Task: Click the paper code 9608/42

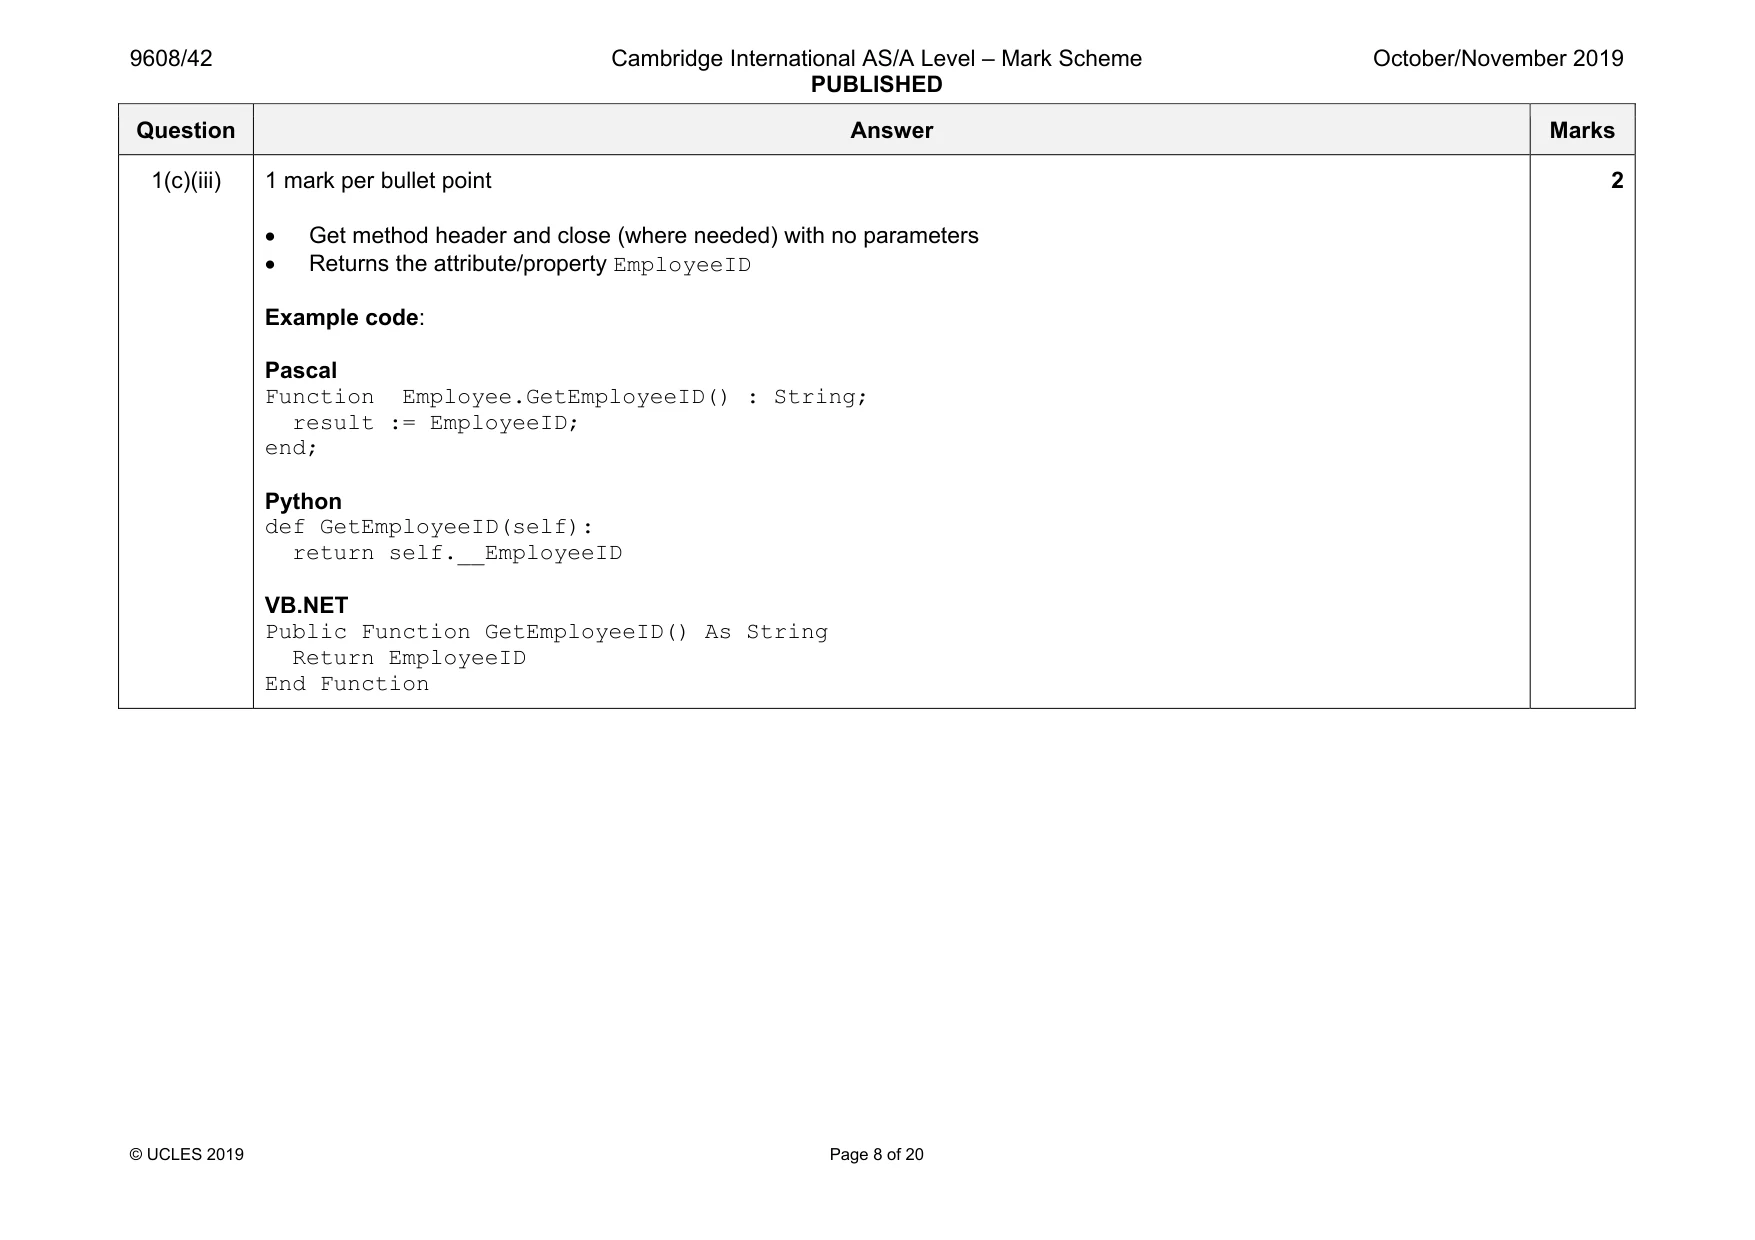Action: pyautogui.click(x=171, y=59)
